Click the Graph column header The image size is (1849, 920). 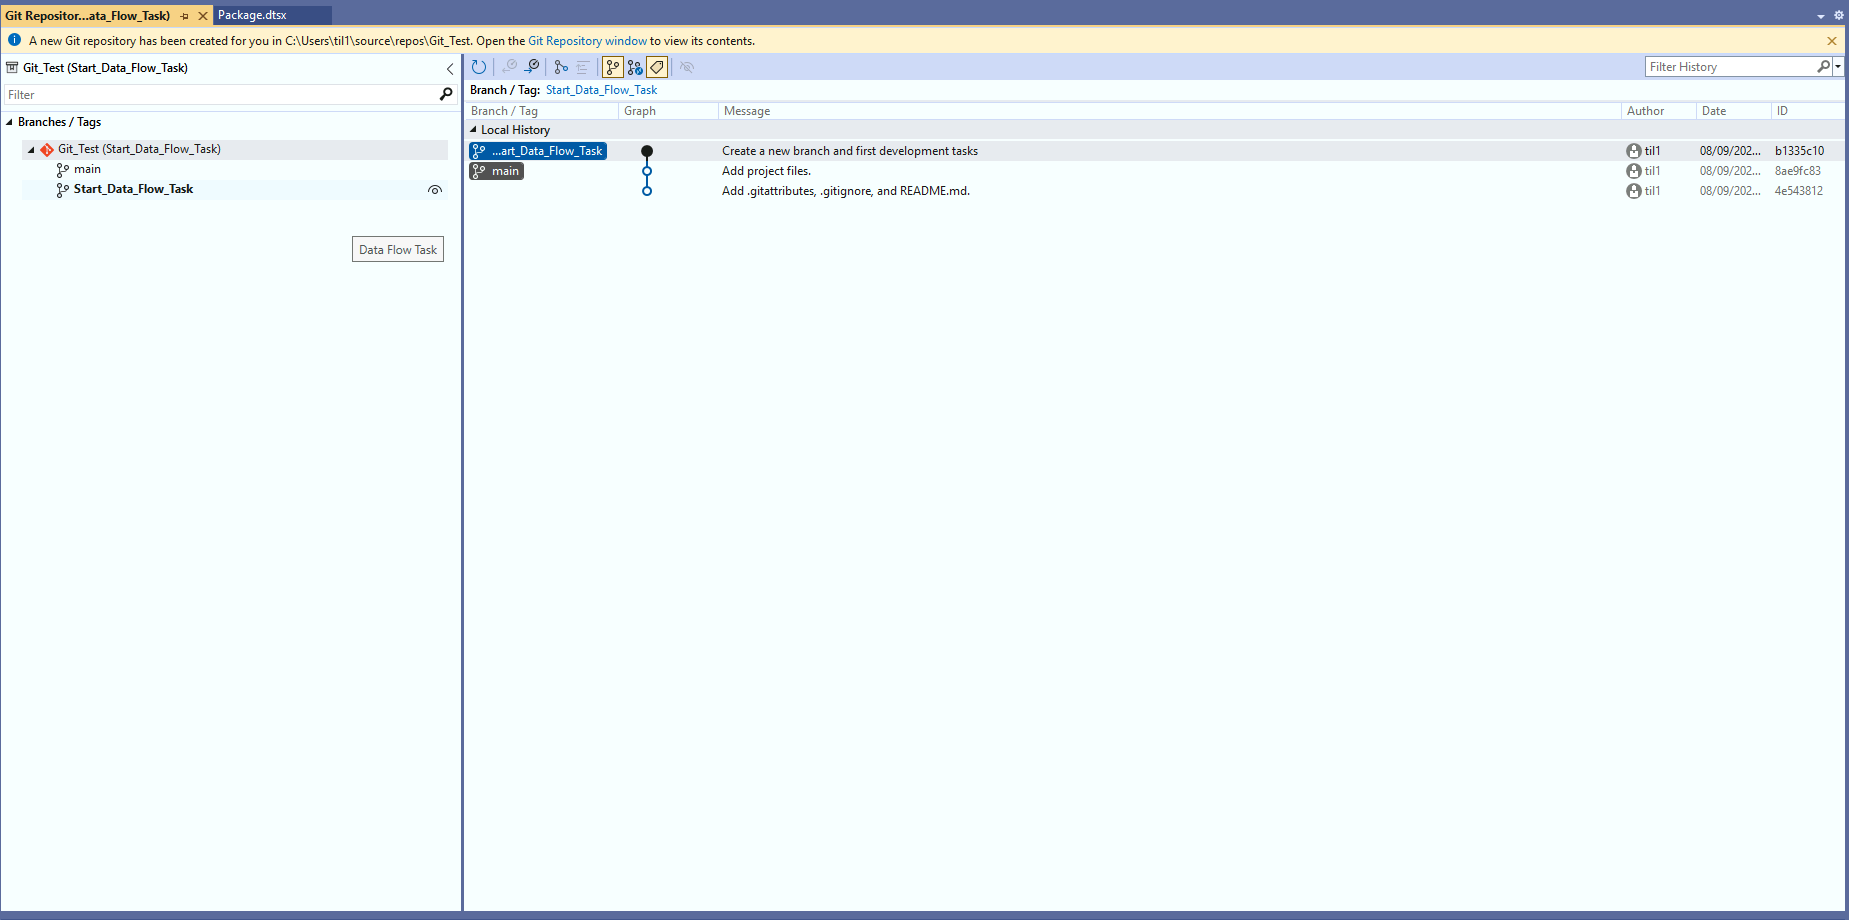click(x=668, y=111)
